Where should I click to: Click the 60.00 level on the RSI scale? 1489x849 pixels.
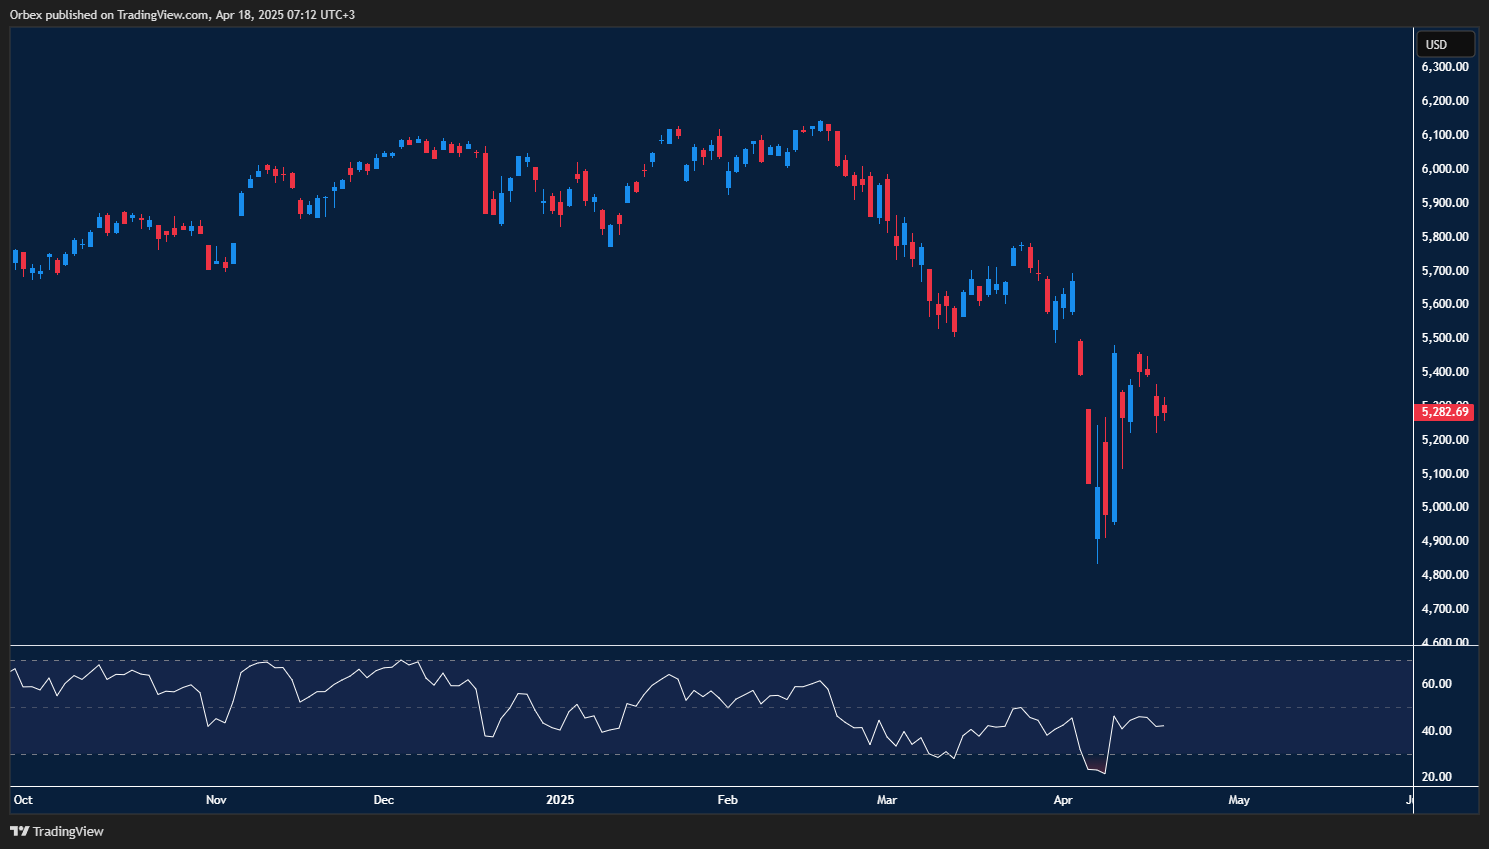click(x=1437, y=684)
